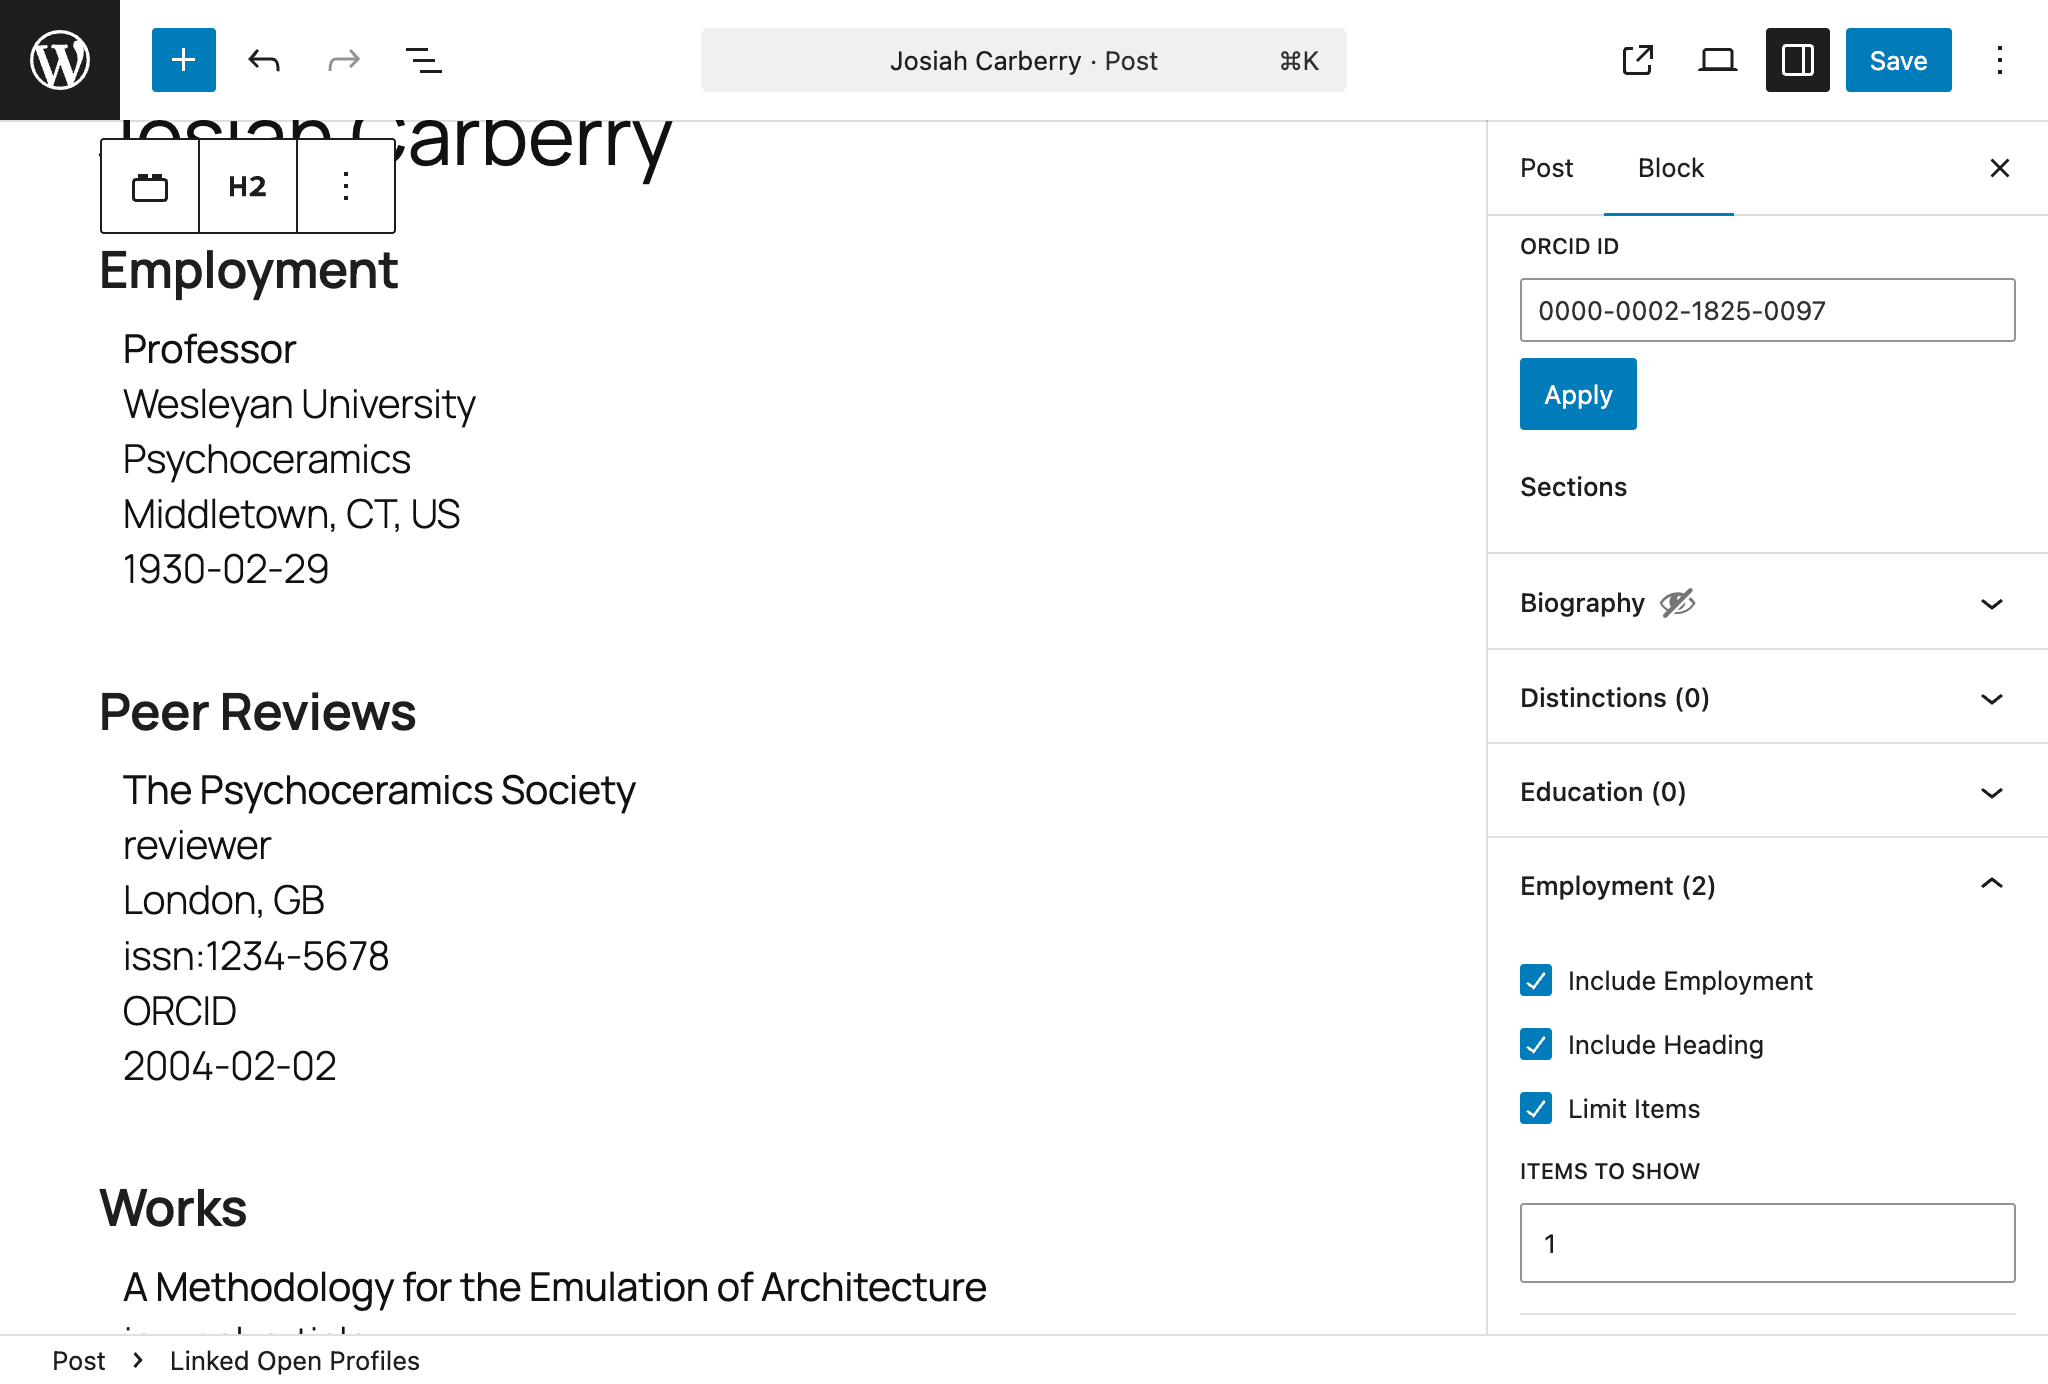The width and height of the screenshot is (2048, 1384).
Task: Open the top-right options kebab menu
Action: click(1999, 61)
